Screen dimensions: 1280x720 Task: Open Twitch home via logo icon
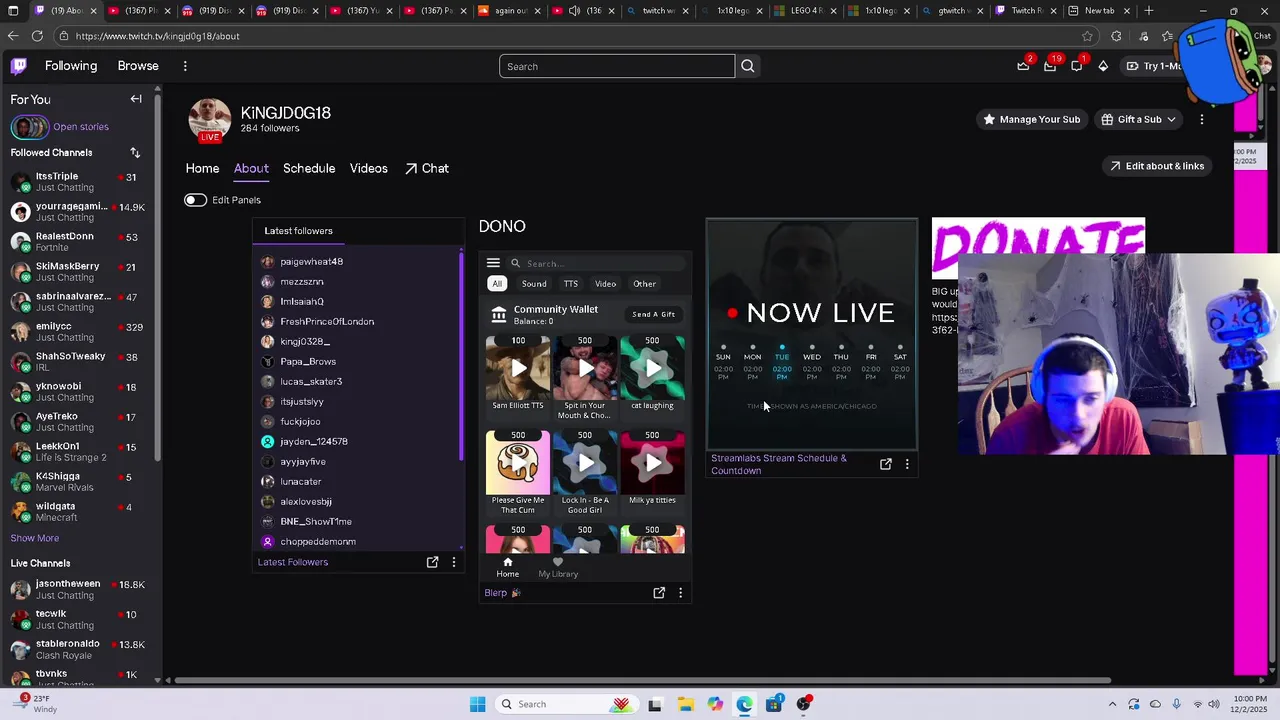click(18, 66)
